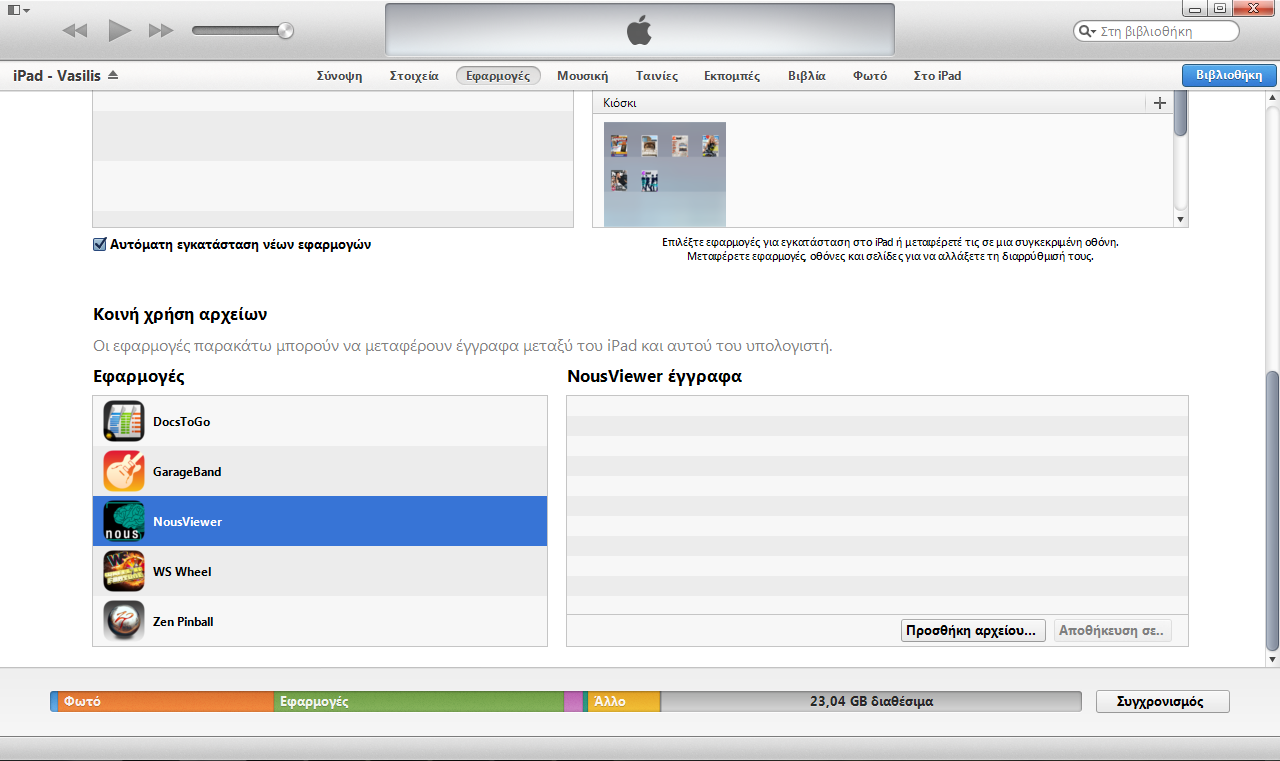Select the GarageBand app icon
1280x761 pixels.
pos(124,471)
